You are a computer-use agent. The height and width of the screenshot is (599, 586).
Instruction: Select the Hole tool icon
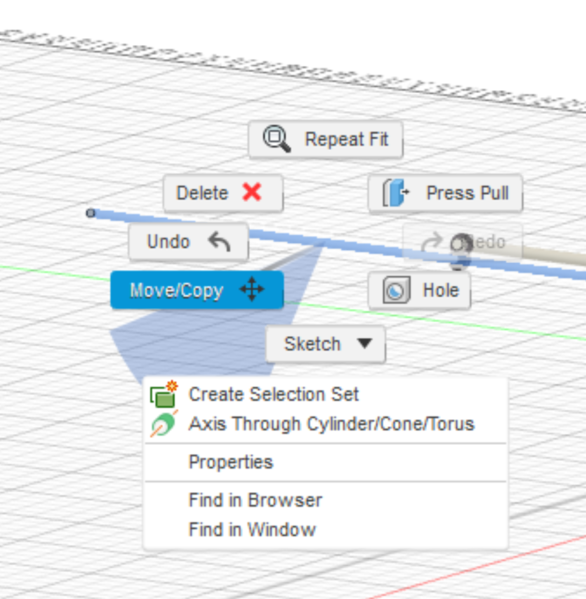pos(397,290)
